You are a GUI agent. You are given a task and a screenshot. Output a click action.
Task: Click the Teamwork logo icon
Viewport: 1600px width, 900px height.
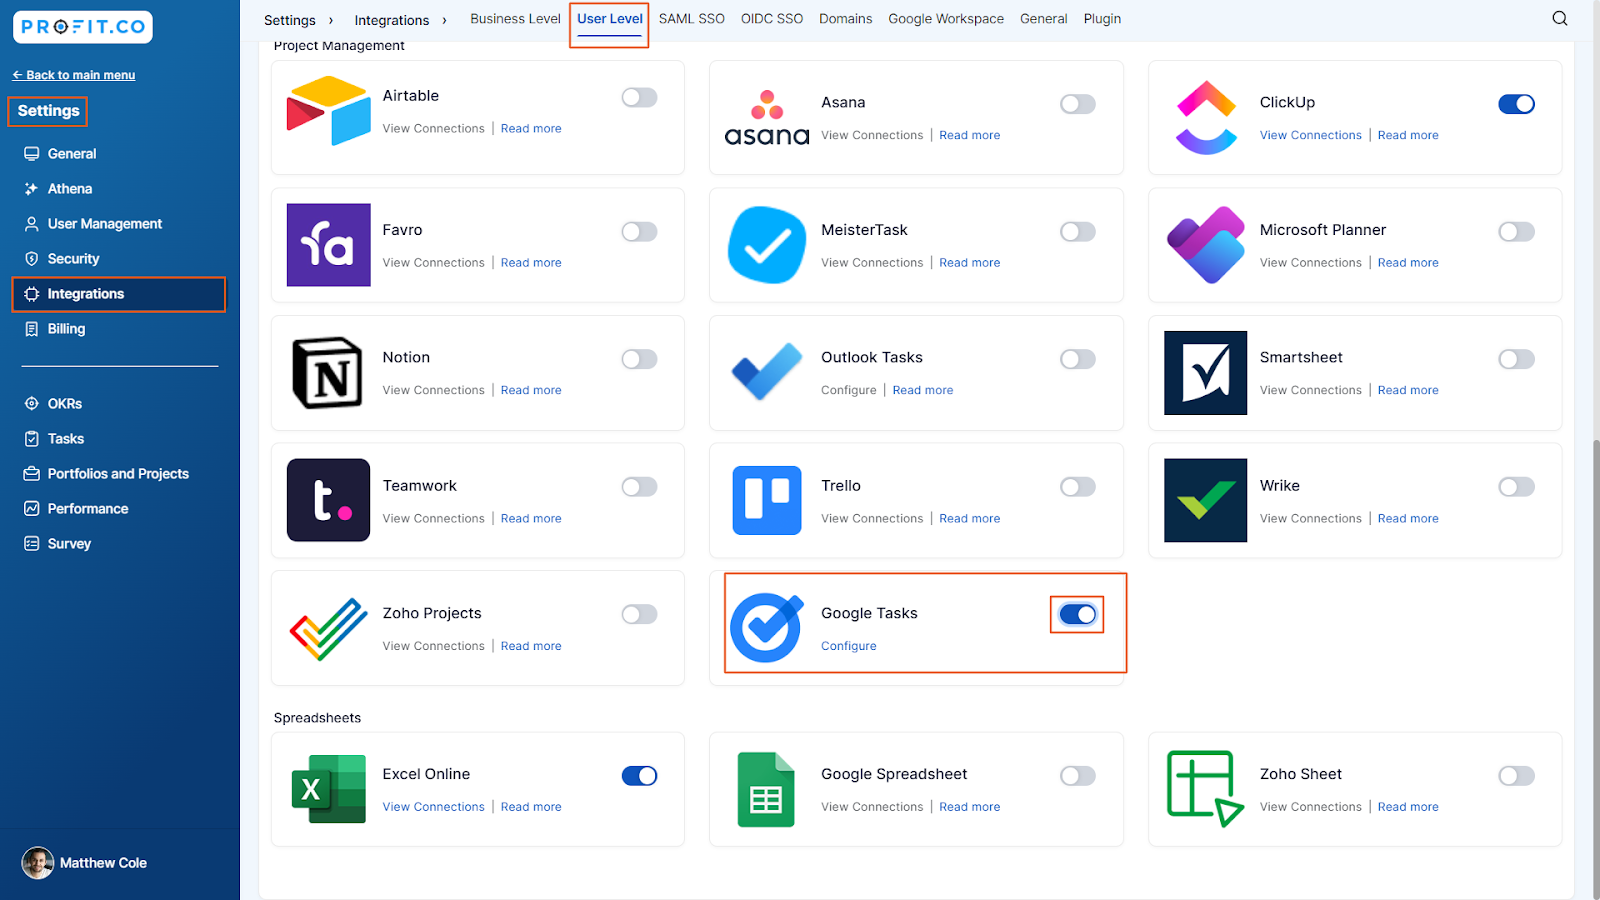point(329,500)
